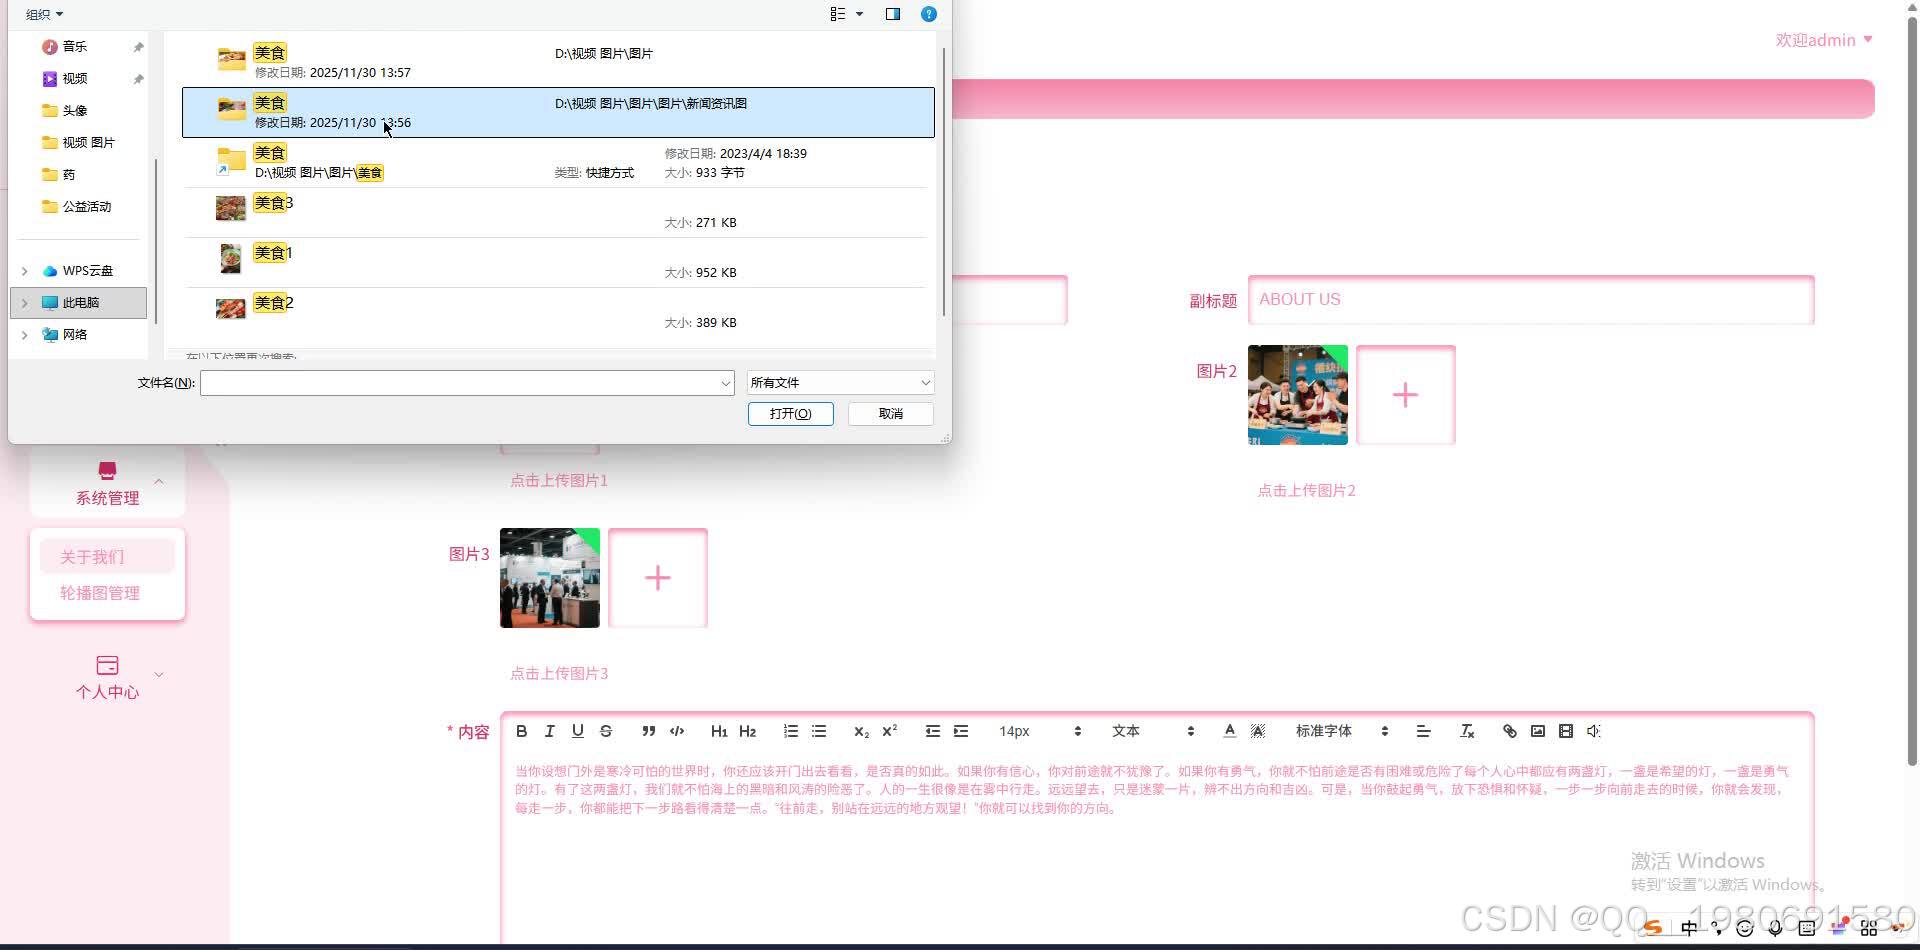This screenshot has height=950, width=1920.
Task: Open the 组织 menu in file dialog
Action: coord(44,14)
